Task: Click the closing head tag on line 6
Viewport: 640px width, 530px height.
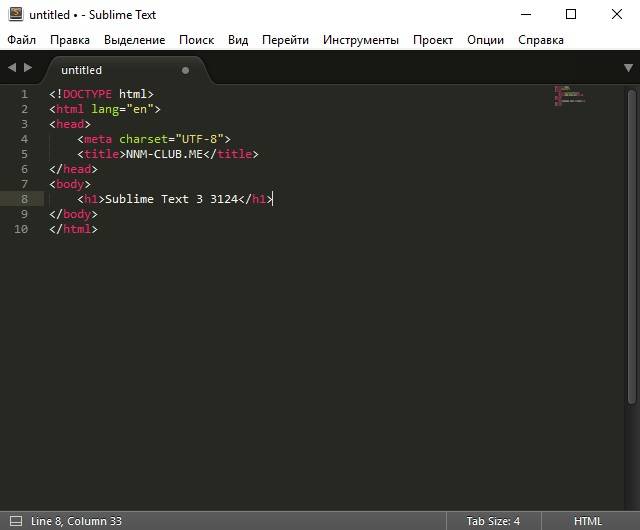Action: coord(73,169)
